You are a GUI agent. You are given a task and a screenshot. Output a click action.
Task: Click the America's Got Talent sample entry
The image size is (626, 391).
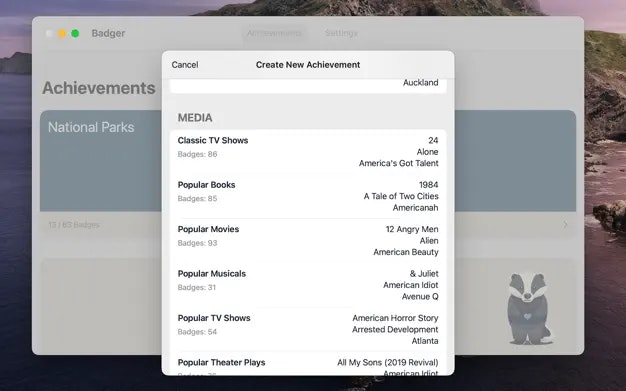click(398, 163)
